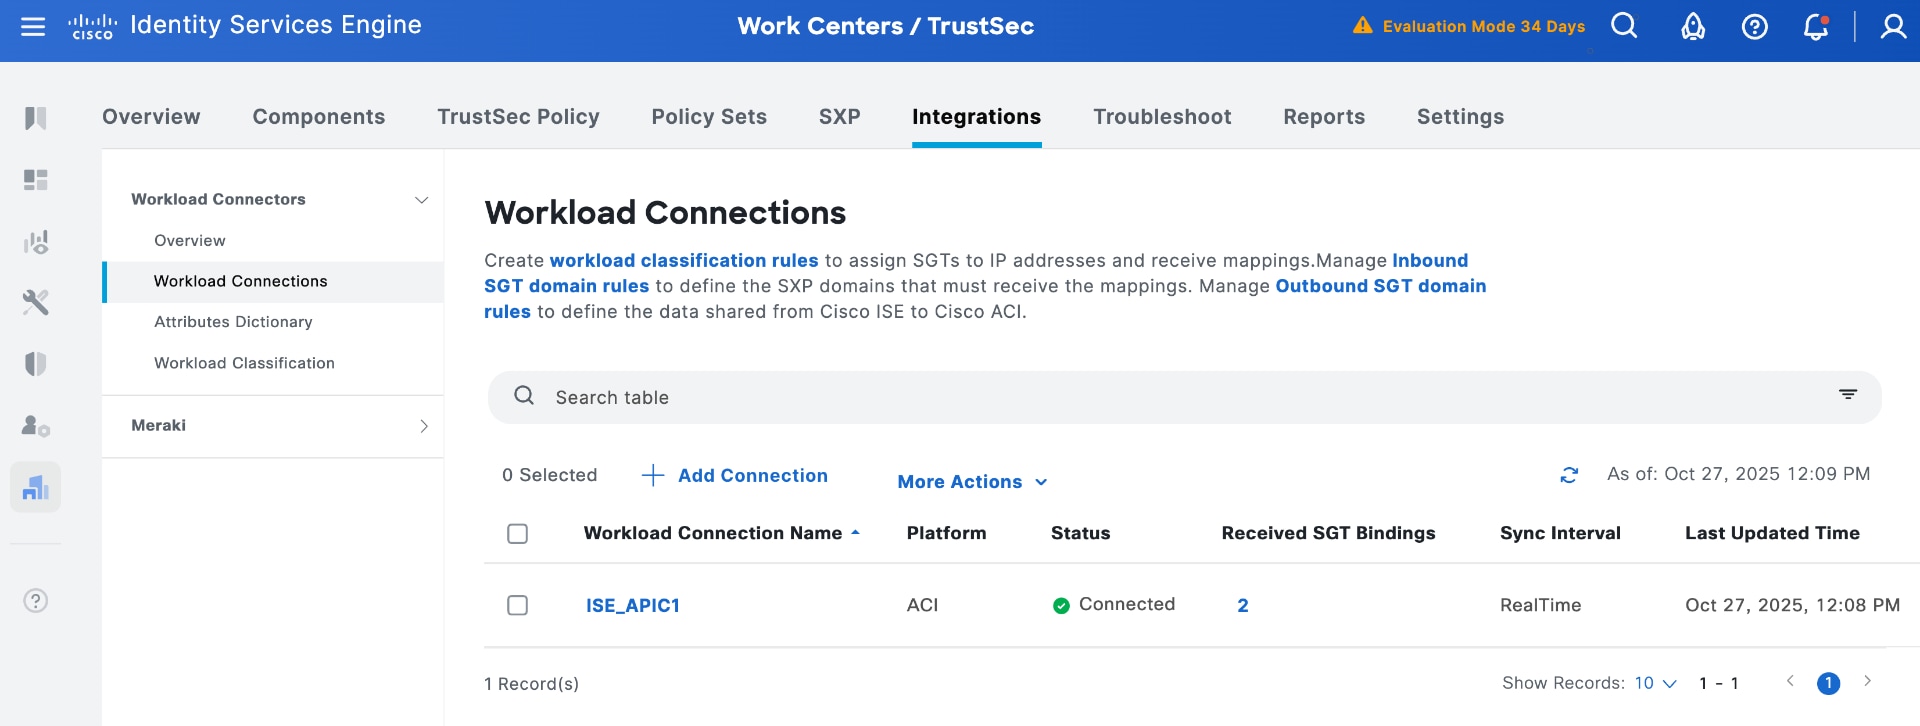Open the notifications bell icon
The height and width of the screenshot is (726, 1920).
tap(1815, 27)
